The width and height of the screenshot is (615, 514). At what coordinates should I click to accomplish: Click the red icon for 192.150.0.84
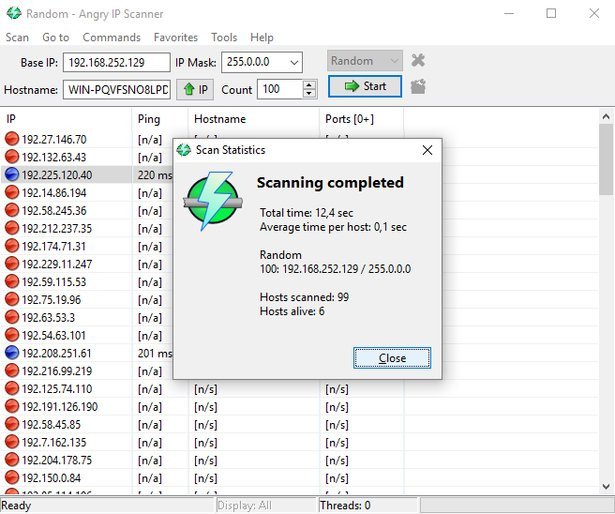point(12,478)
